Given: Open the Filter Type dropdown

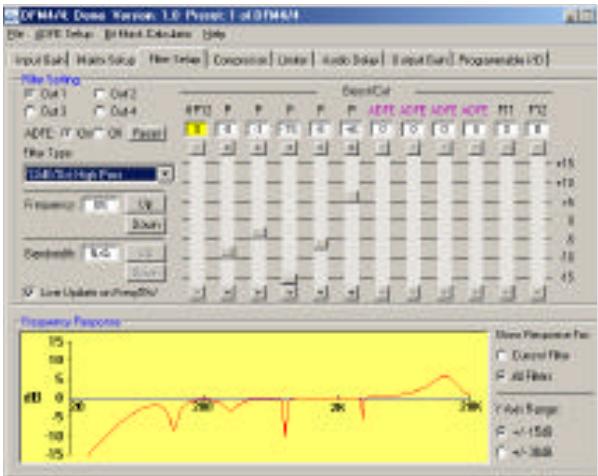Looking at the screenshot, I should (166, 174).
